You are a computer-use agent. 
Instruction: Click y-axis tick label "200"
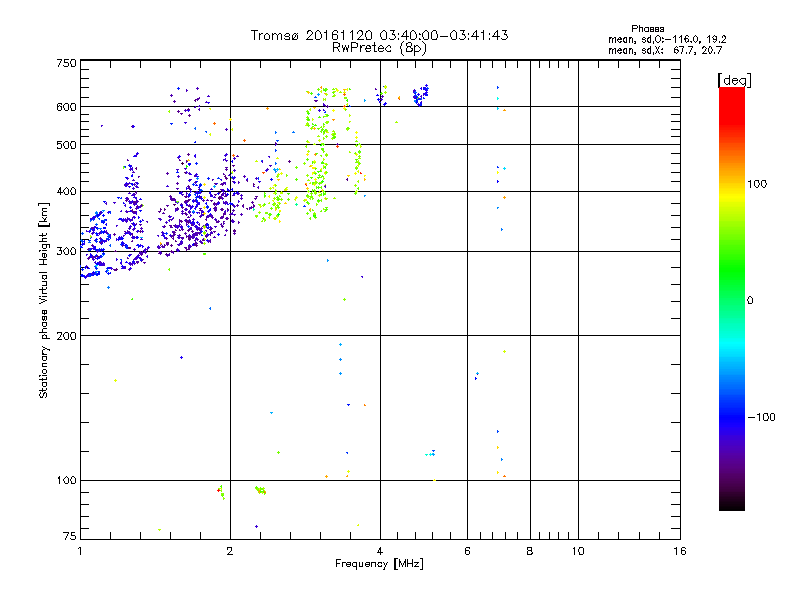(x=66, y=336)
